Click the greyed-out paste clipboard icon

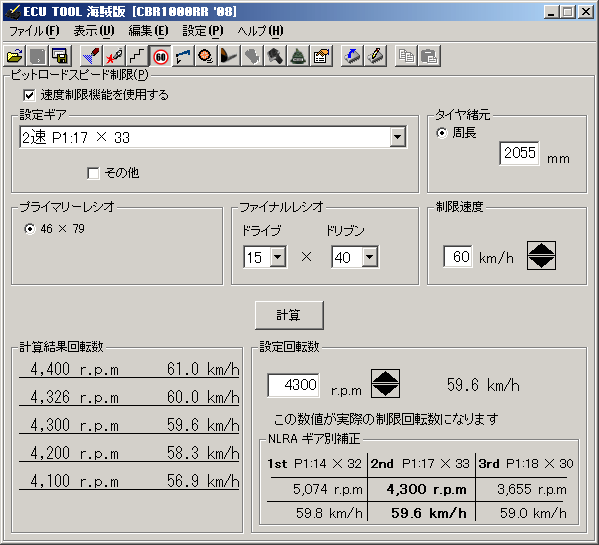[x=429, y=56]
